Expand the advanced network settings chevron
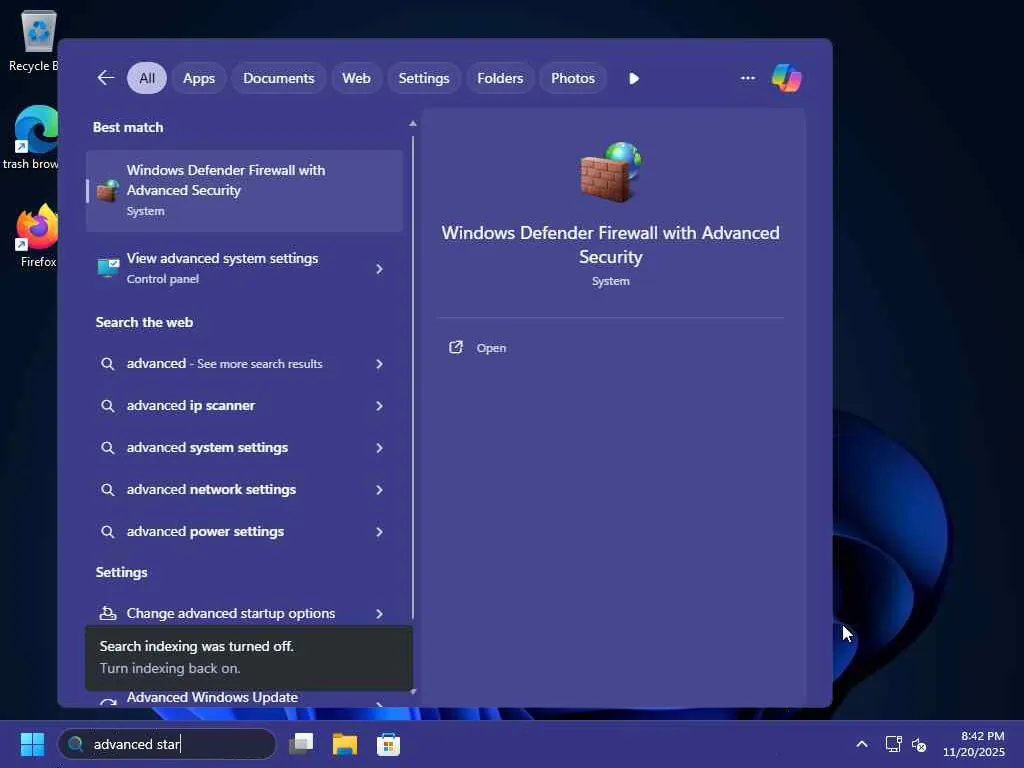Image resolution: width=1024 pixels, height=768 pixels. pyautogui.click(x=379, y=490)
